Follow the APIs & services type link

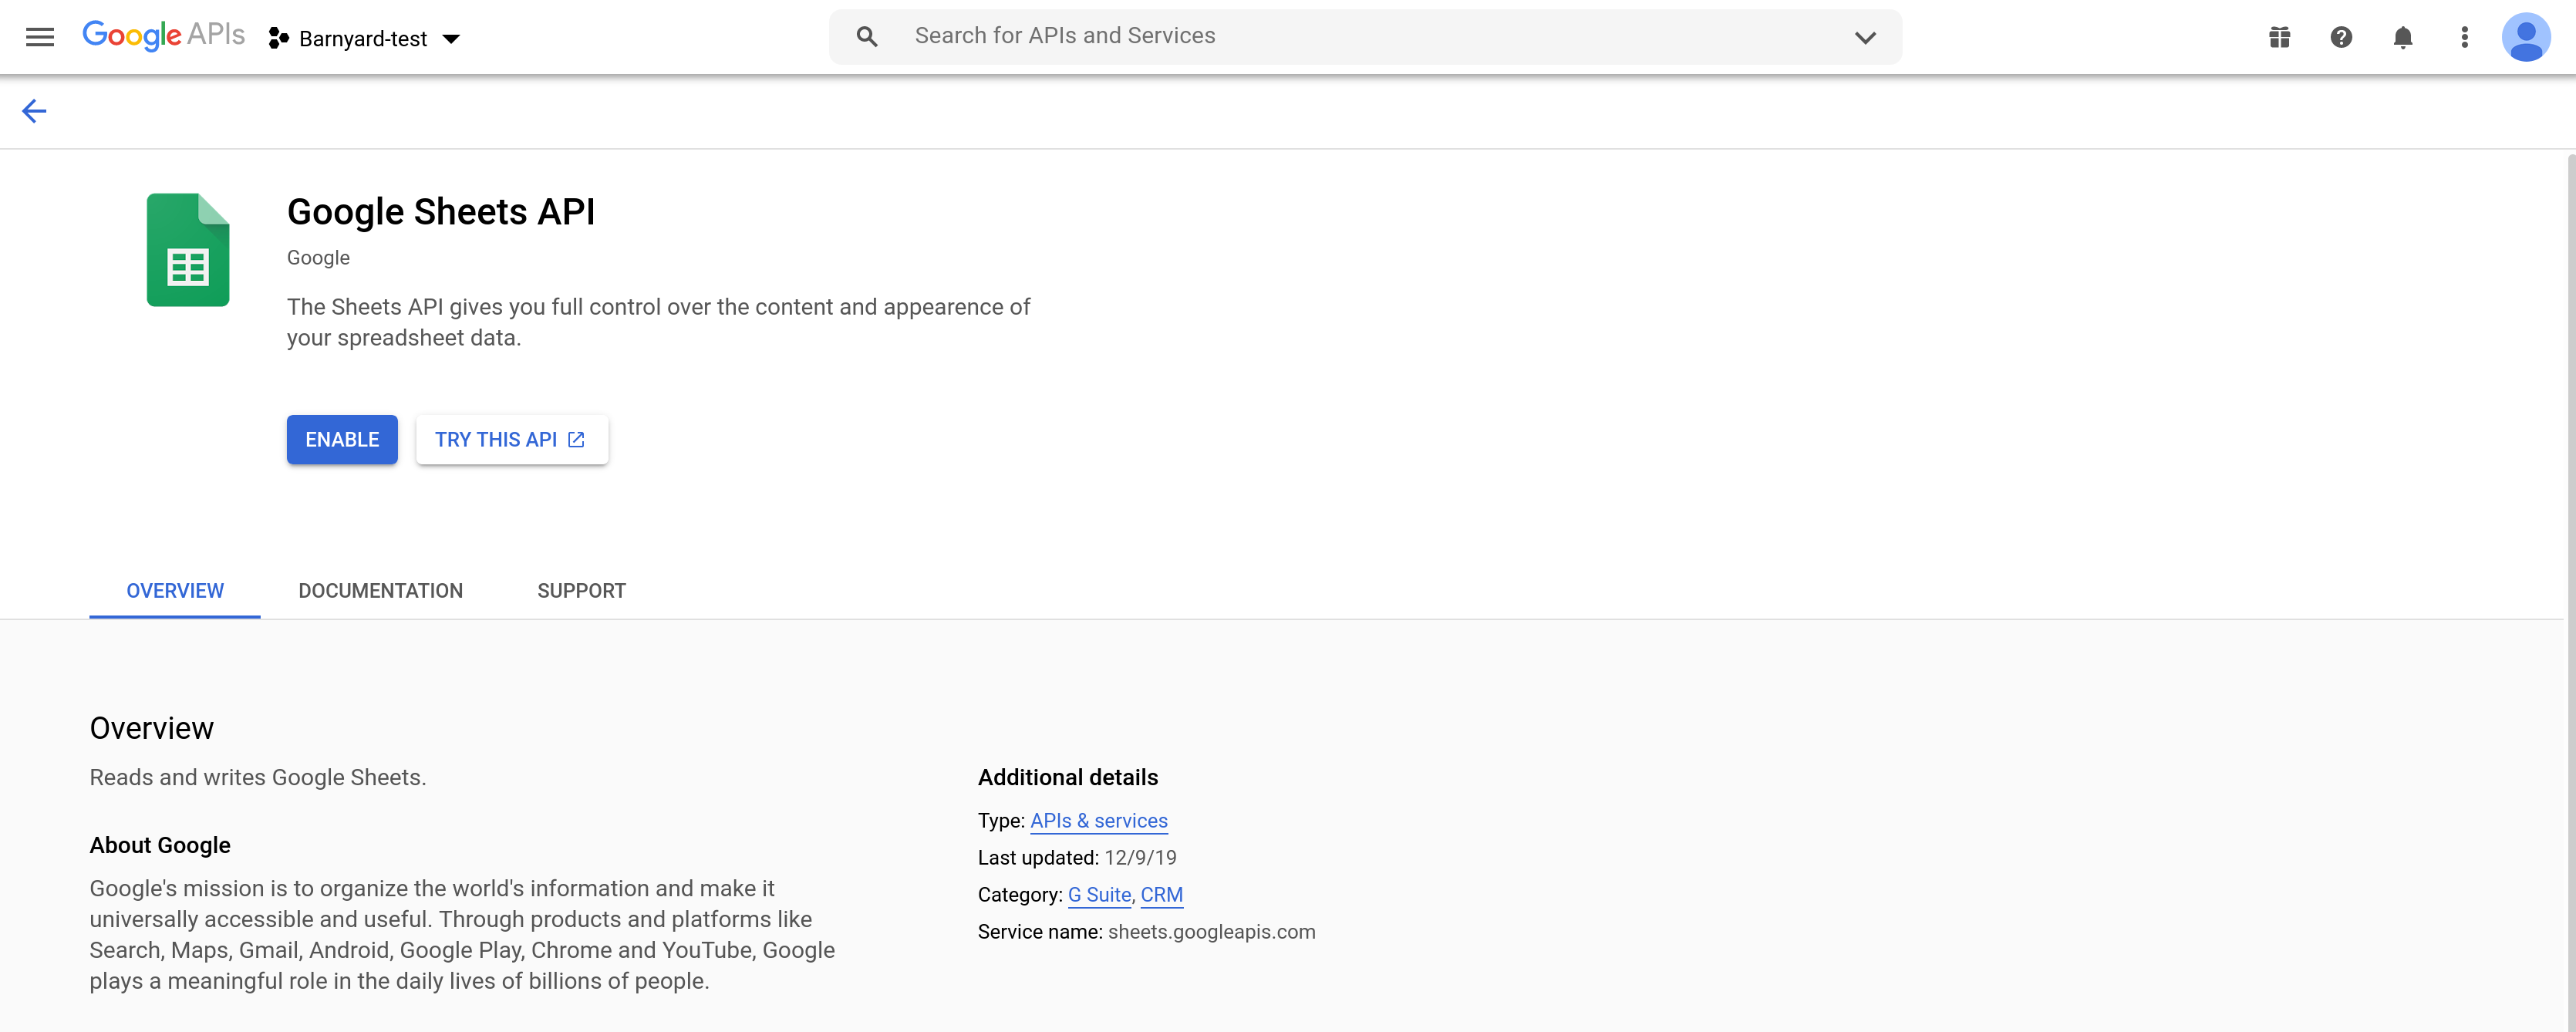pyautogui.click(x=1099, y=820)
